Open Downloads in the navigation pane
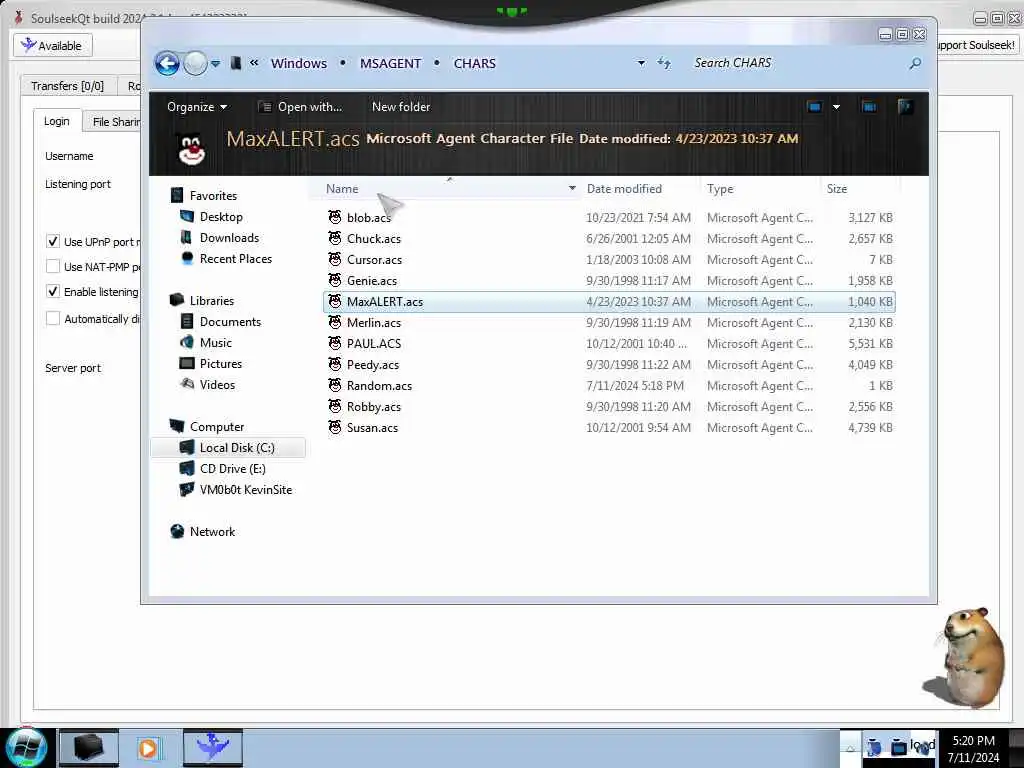Screen dimensions: 1024x768 tap(229, 238)
